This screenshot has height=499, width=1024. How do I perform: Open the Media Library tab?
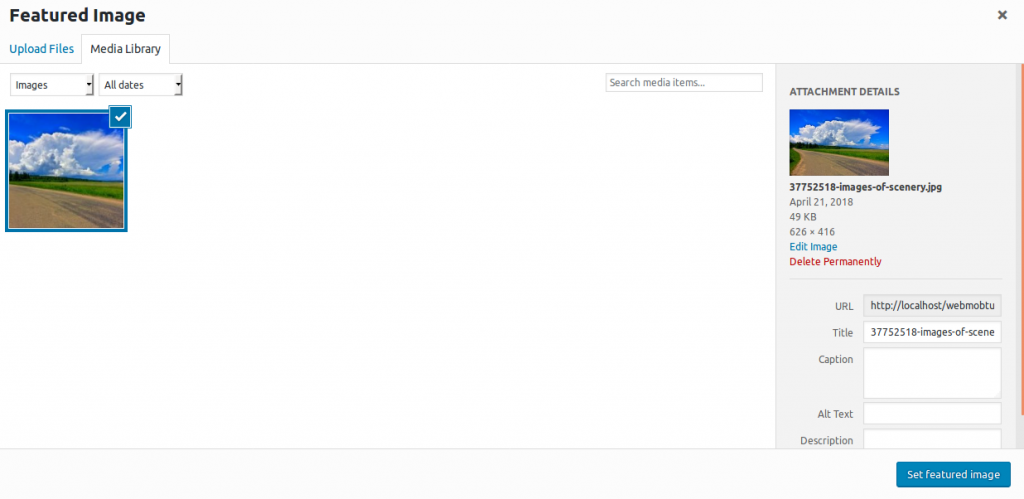(126, 48)
